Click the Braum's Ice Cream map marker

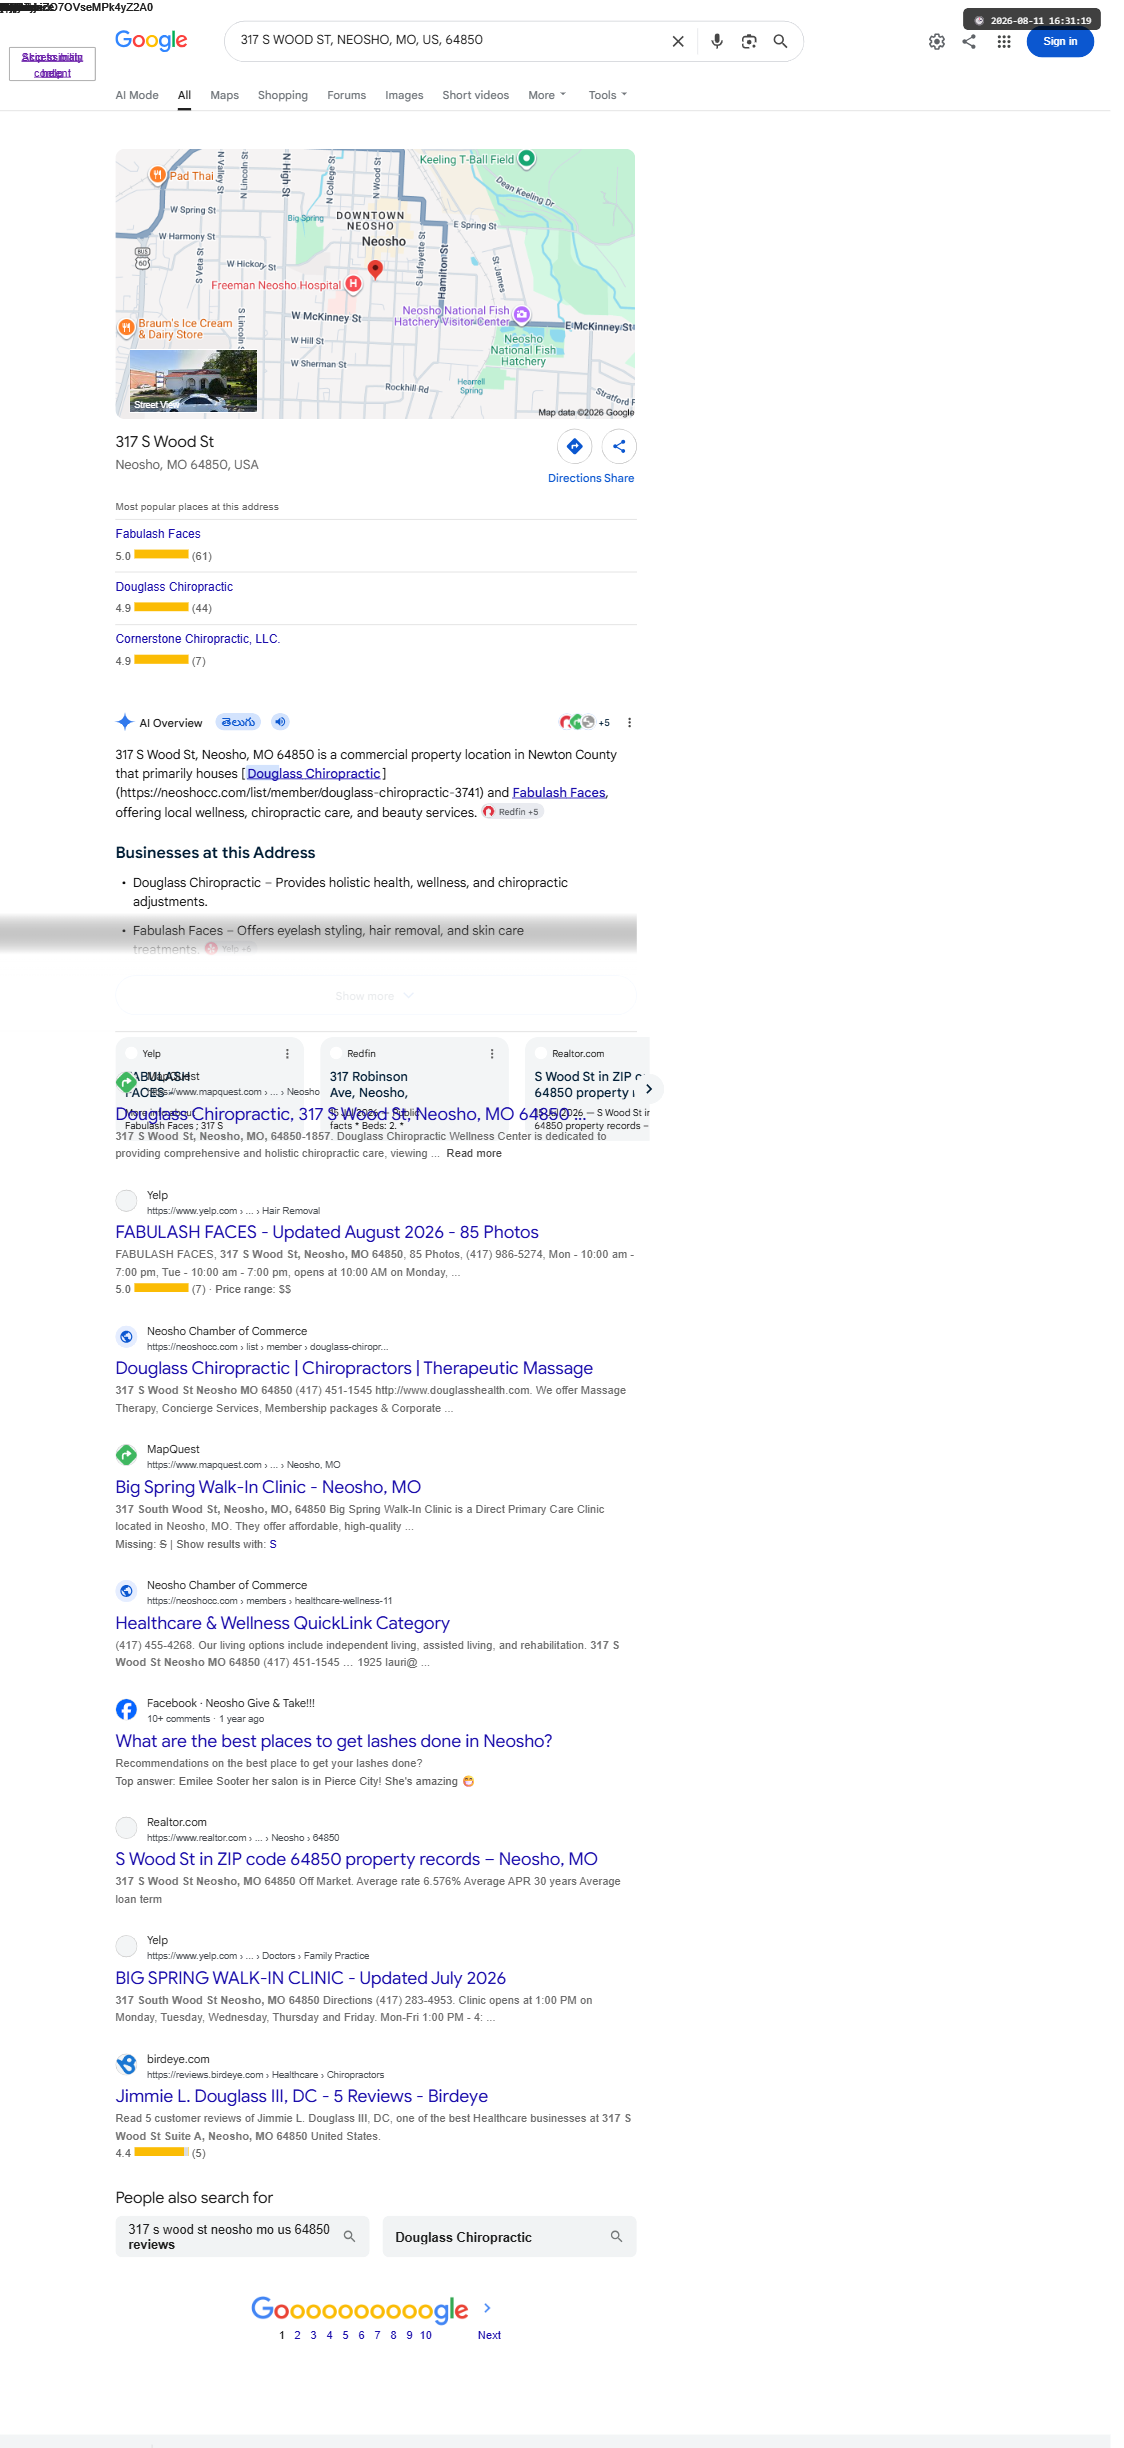point(126,327)
